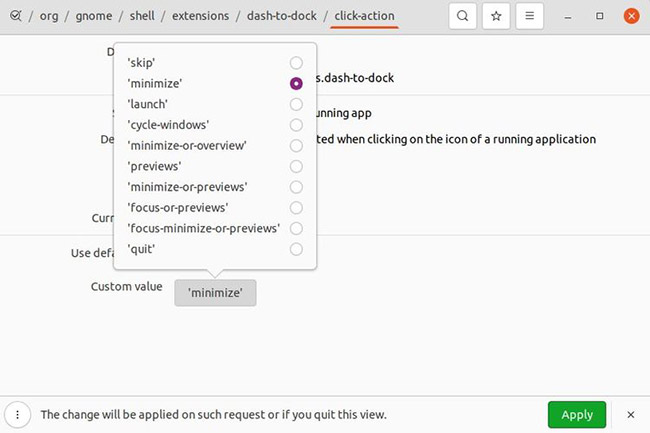Select the 'skip' radio option
Screen dimensions: 650x433
[296, 63]
